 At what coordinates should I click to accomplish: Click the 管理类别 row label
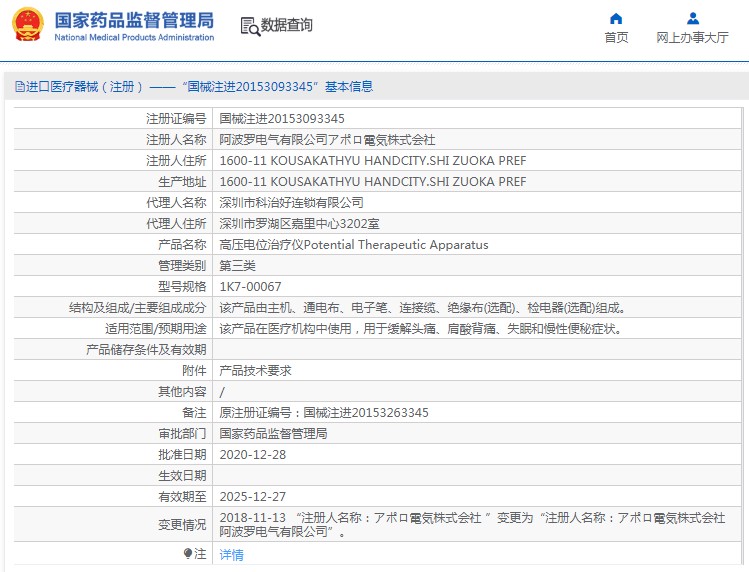coord(182,266)
